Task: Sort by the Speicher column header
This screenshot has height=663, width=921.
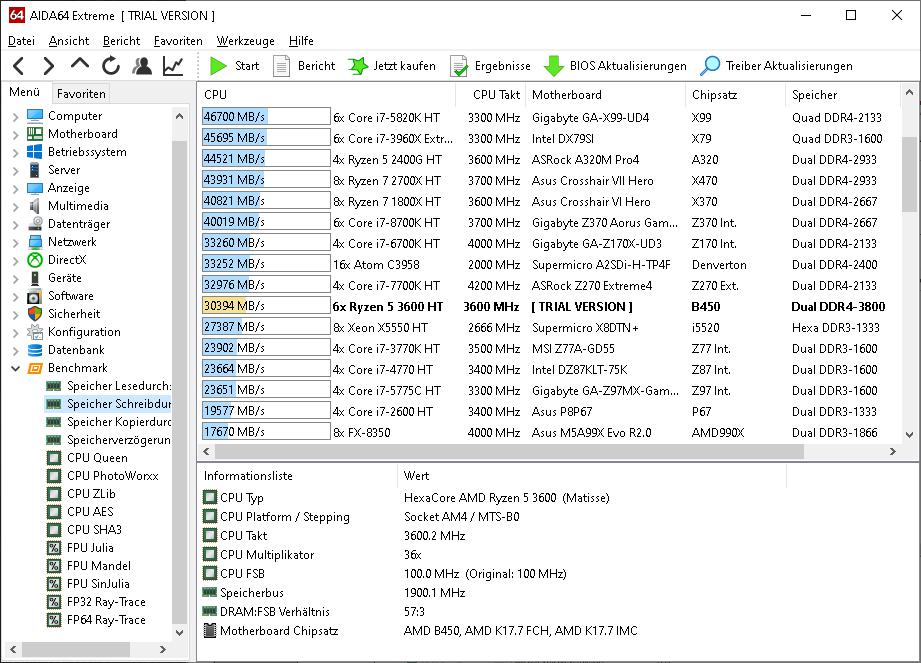Action: [x=842, y=95]
